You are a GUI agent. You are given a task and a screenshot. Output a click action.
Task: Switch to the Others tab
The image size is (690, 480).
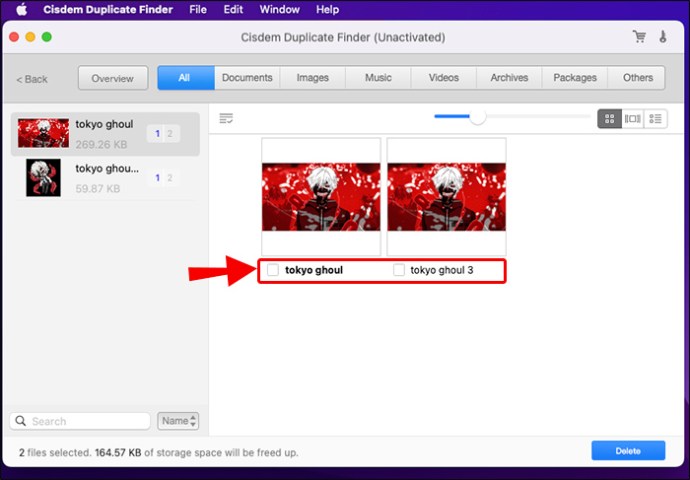(x=636, y=78)
